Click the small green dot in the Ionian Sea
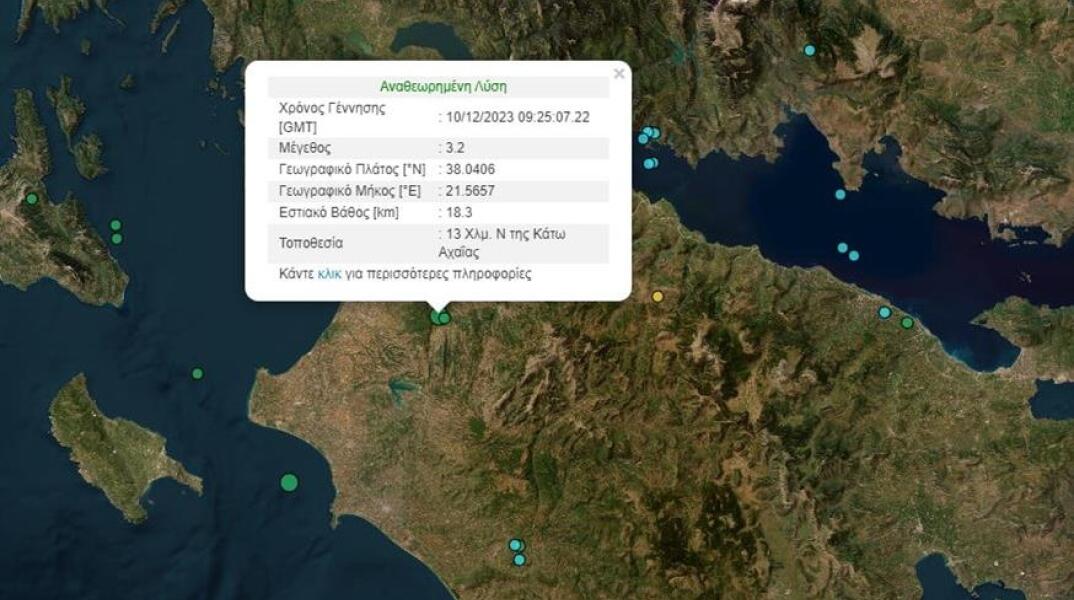Screen dimensions: 1074x600 coord(196,377)
